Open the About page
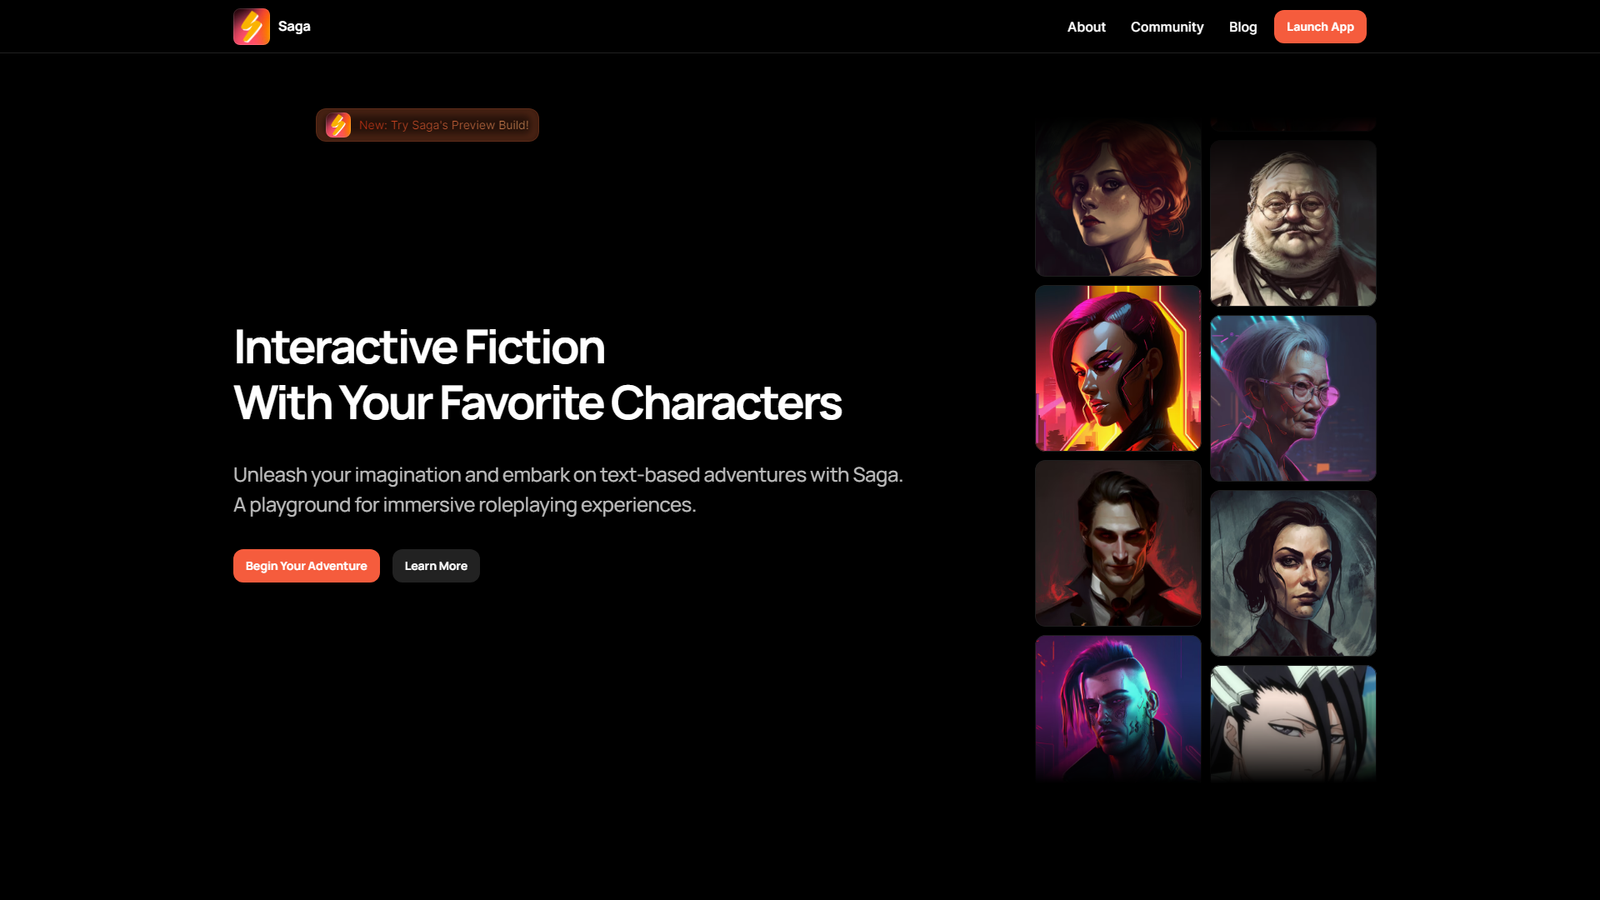 pyautogui.click(x=1086, y=27)
